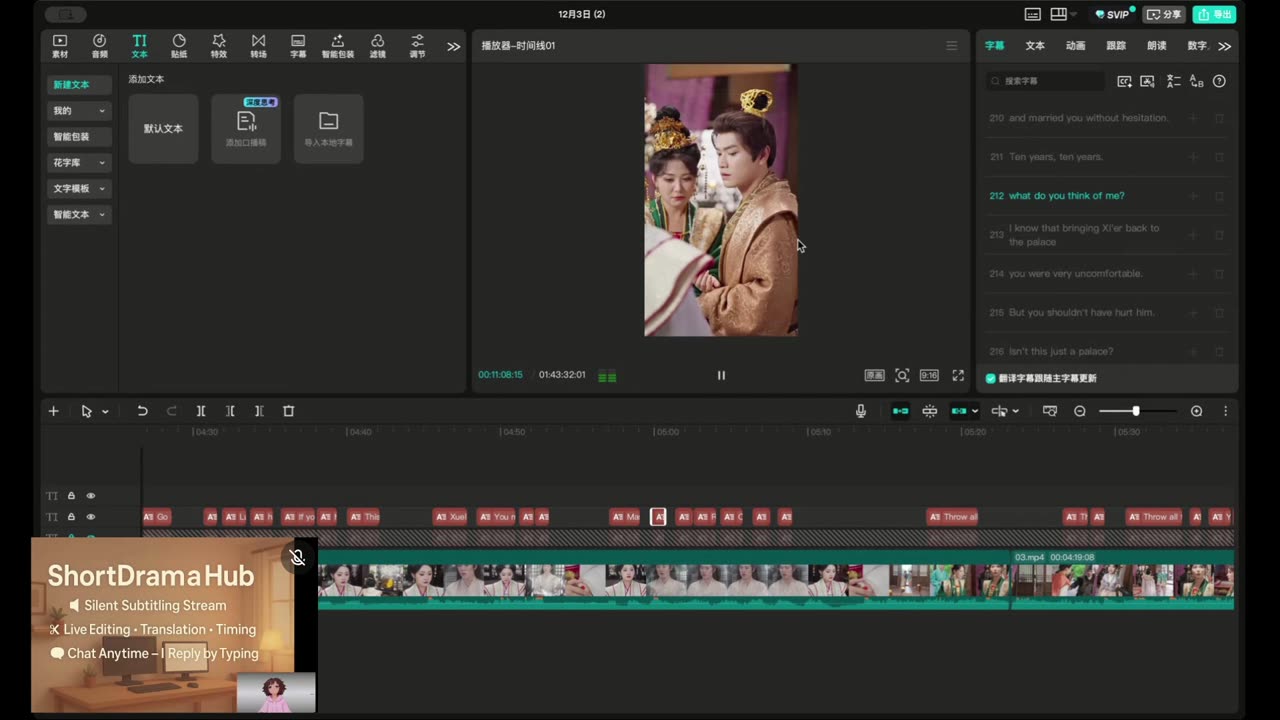The image size is (1280, 720).
Task: Click the 9:16 aspect ratio button
Action: [x=929, y=375]
